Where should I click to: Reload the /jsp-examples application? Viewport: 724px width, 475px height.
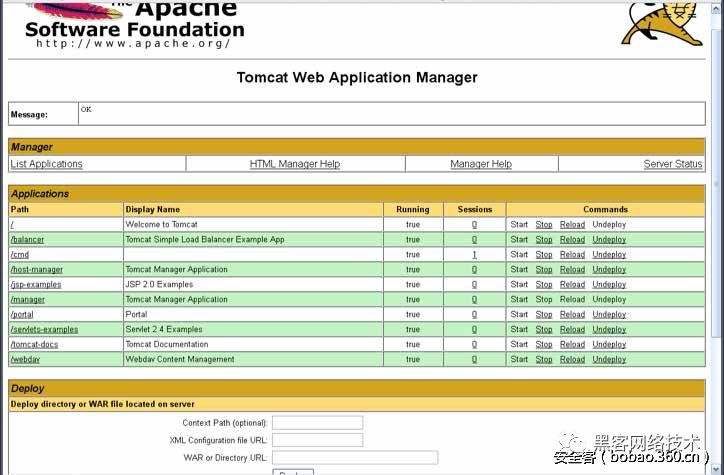click(x=573, y=284)
